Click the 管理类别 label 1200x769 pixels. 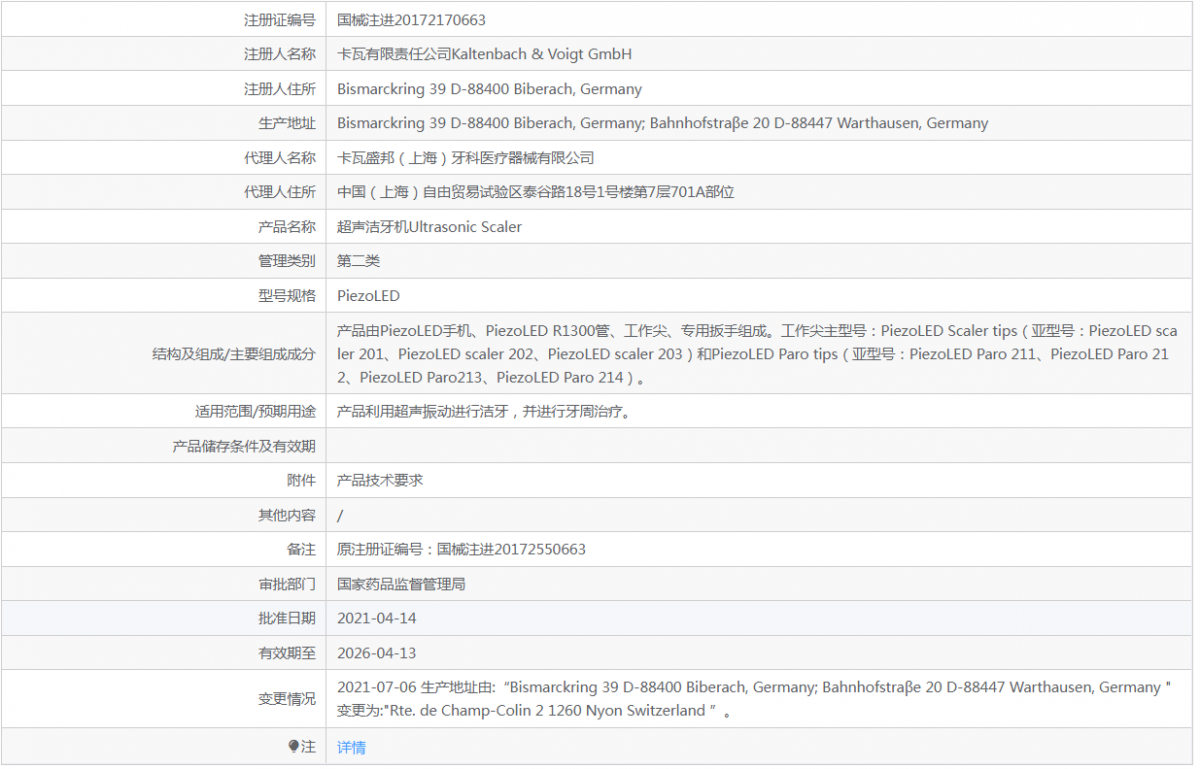[287, 261]
